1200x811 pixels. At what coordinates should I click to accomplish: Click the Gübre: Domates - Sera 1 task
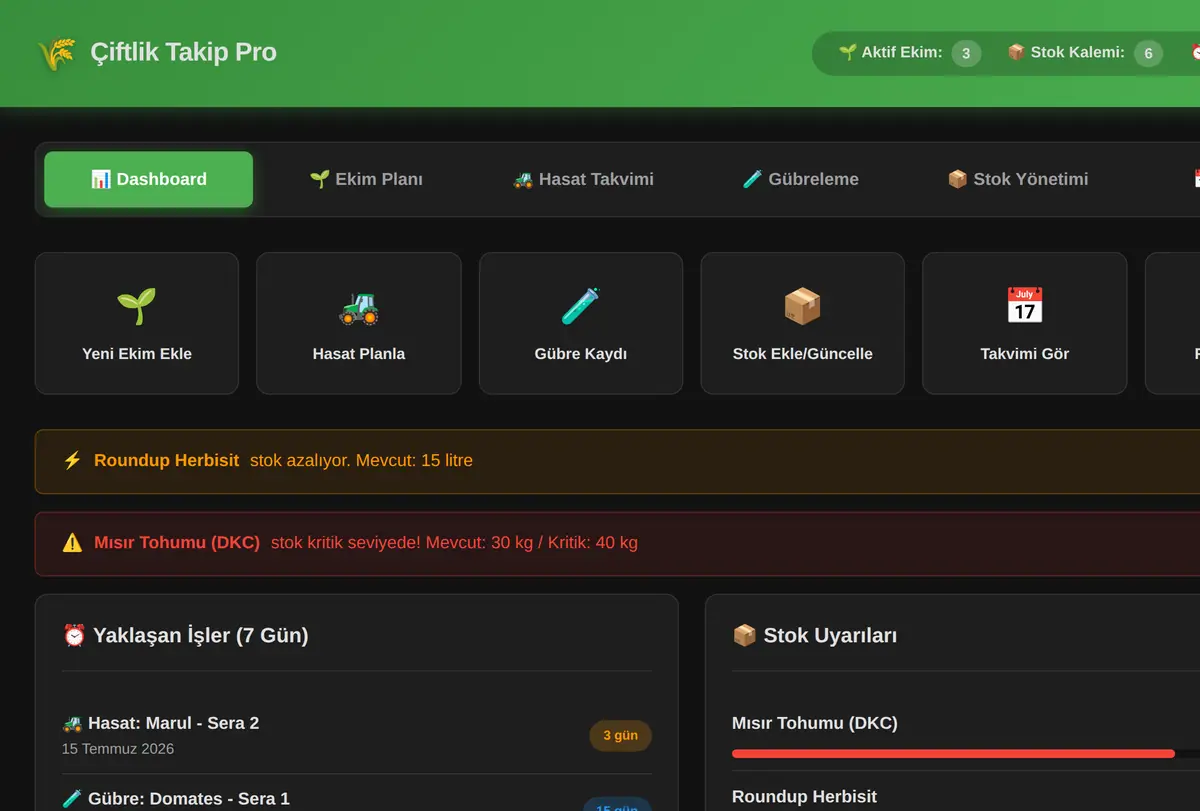click(x=189, y=799)
